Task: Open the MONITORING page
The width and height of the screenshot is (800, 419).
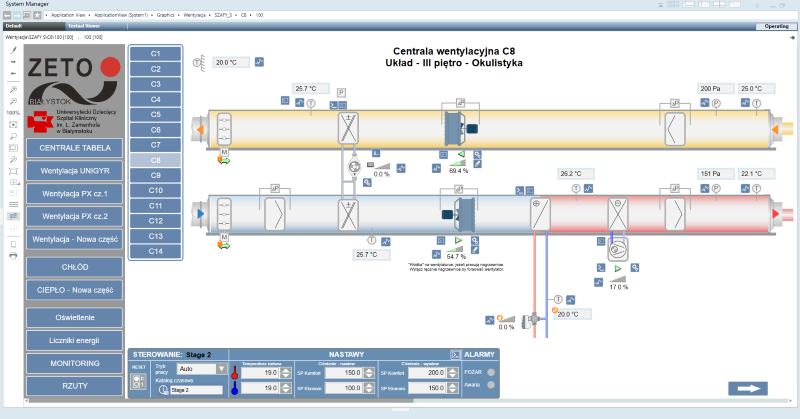Action: click(74, 363)
